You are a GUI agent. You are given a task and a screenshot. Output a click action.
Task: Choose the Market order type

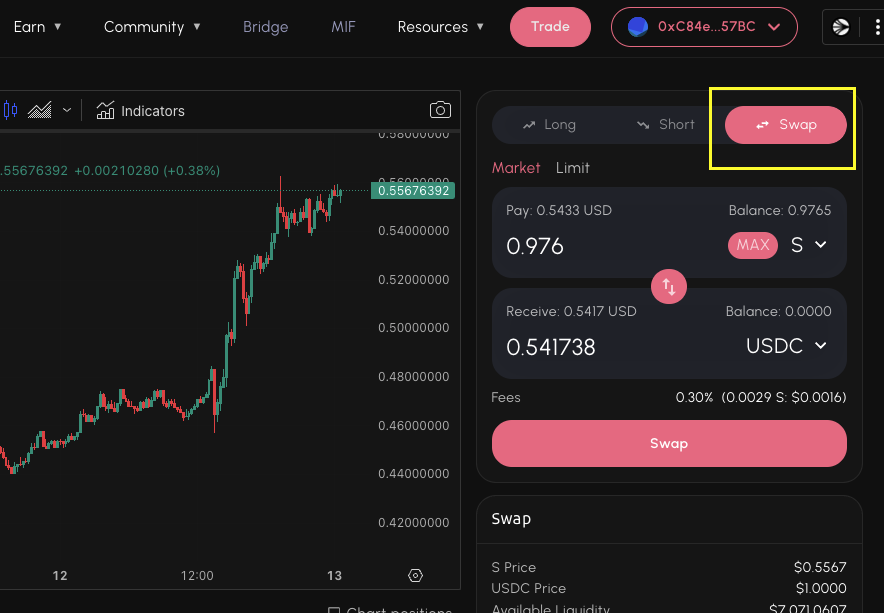[x=516, y=167]
